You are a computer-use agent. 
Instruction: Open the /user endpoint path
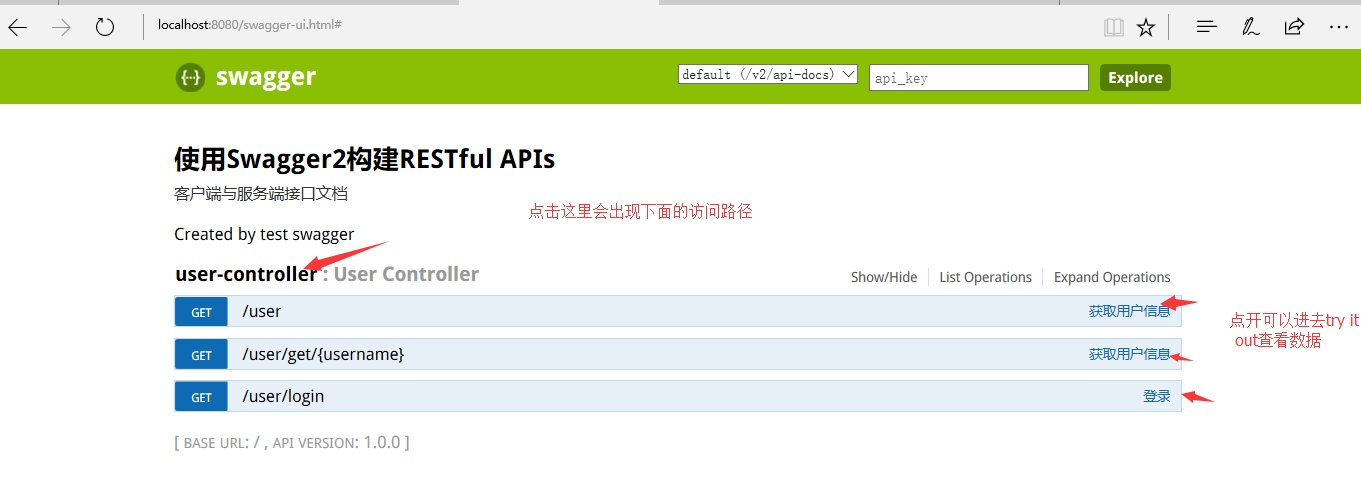tap(262, 311)
